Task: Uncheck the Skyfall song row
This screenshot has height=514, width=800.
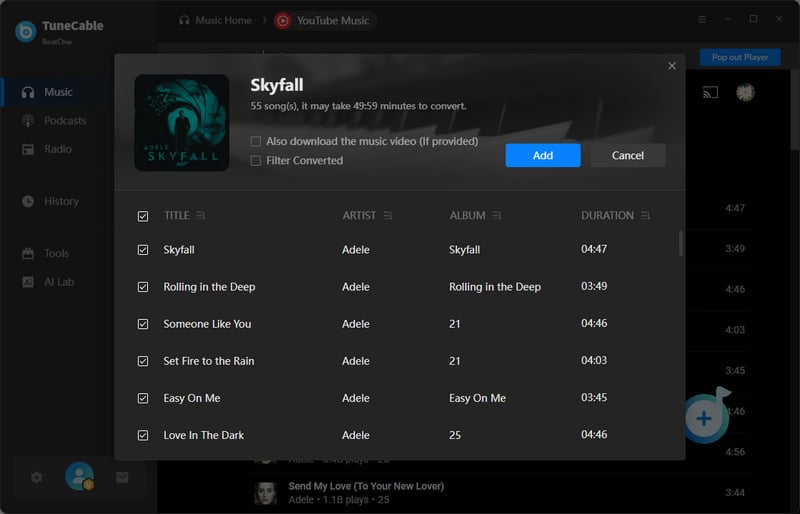Action: click(143, 250)
